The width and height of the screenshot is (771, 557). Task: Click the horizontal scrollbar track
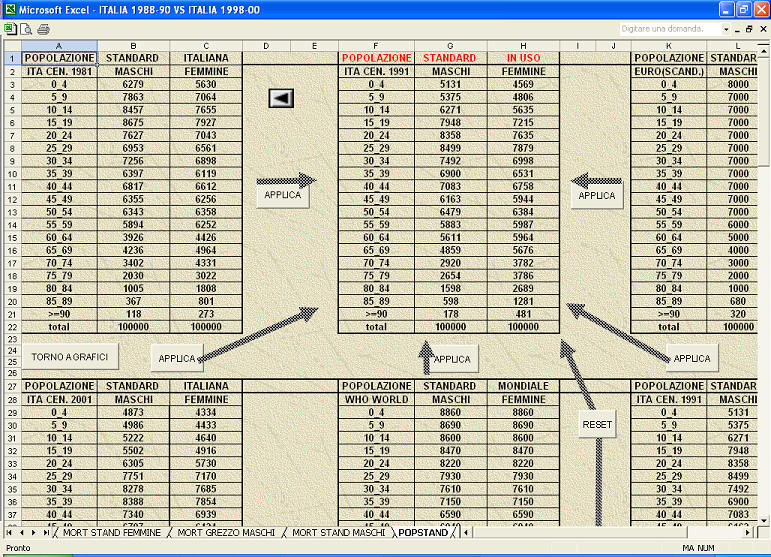607,532
